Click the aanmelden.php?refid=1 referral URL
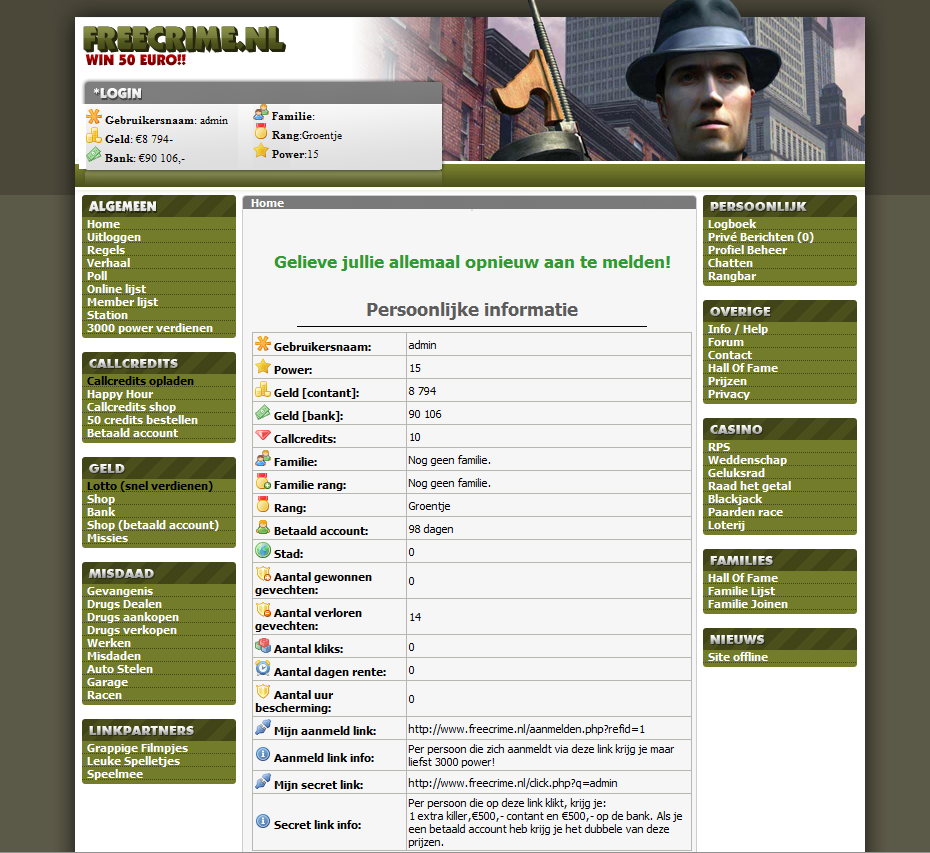 click(x=526, y=729)
